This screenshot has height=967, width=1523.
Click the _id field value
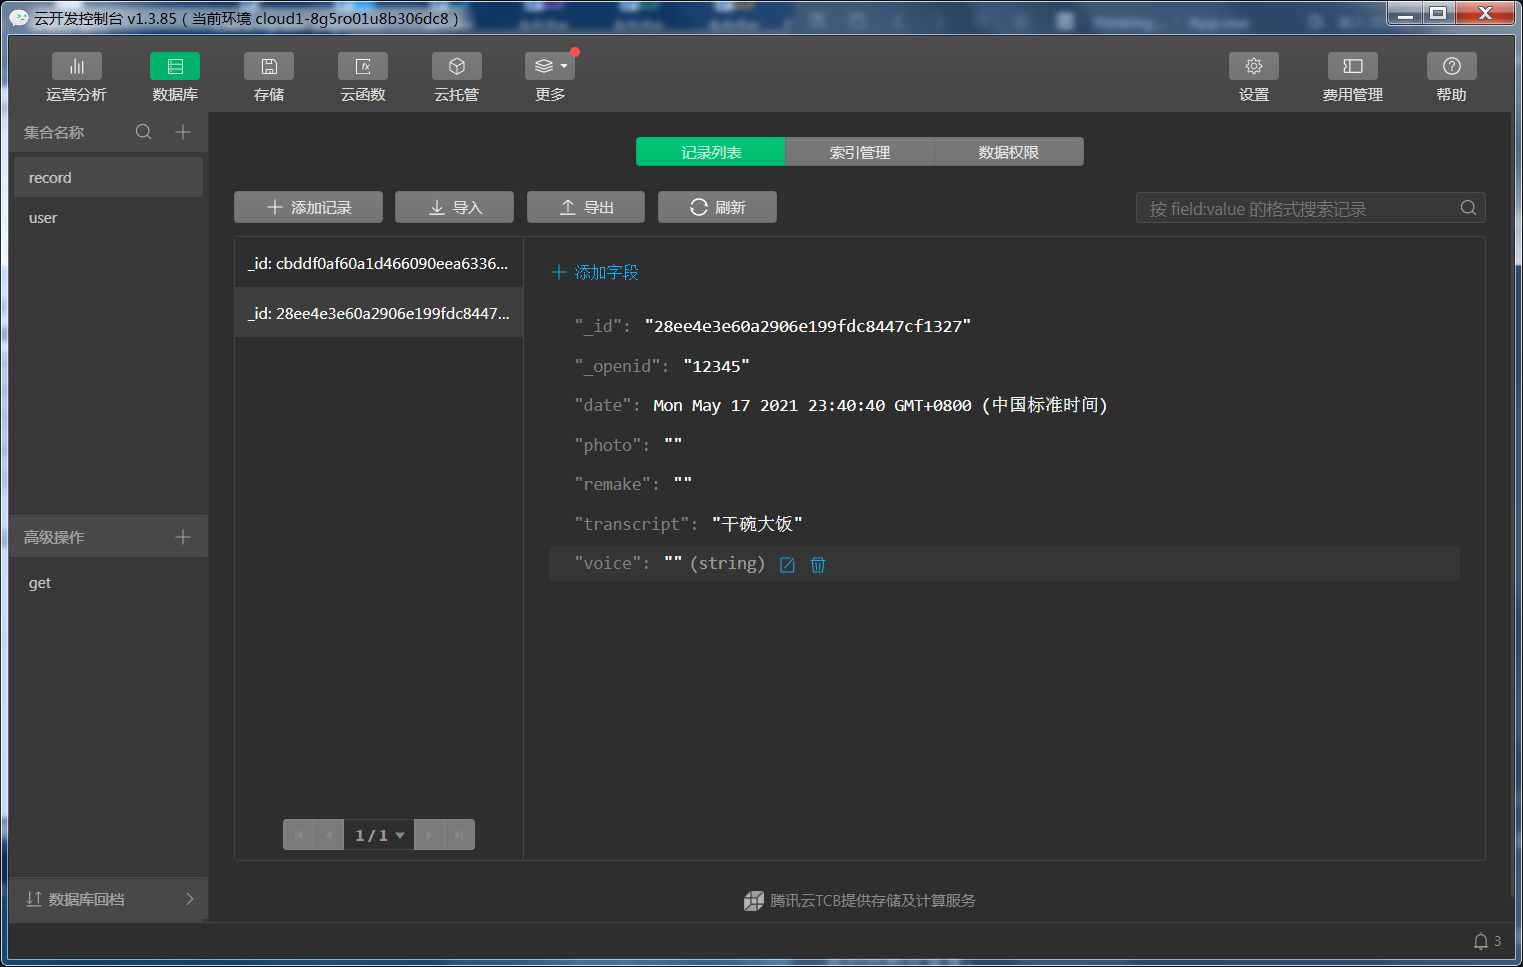(808, 326)
